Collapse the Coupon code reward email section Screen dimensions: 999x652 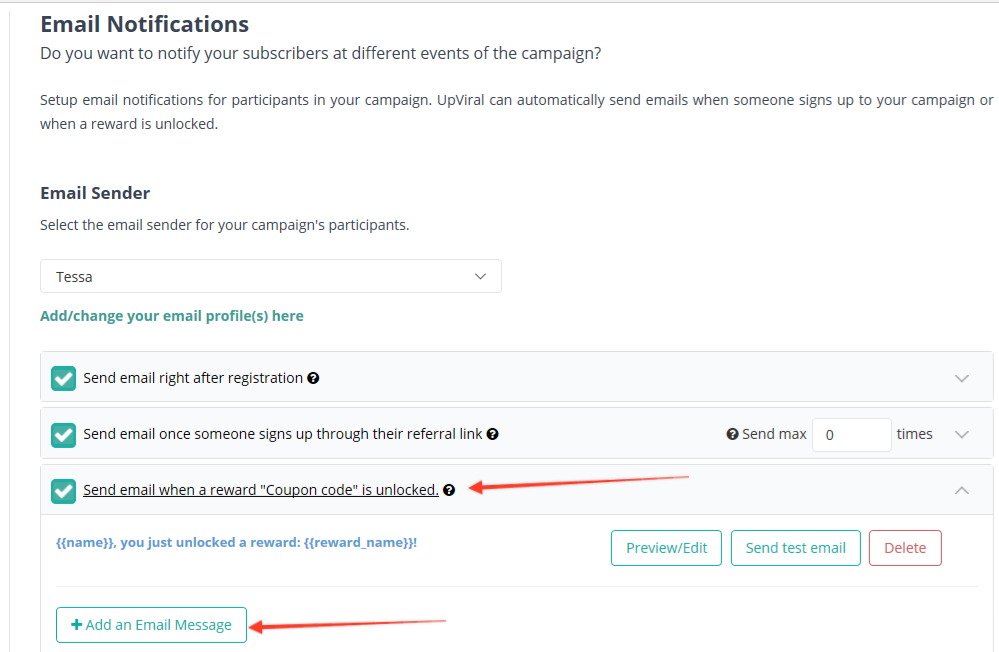[962, 490]
